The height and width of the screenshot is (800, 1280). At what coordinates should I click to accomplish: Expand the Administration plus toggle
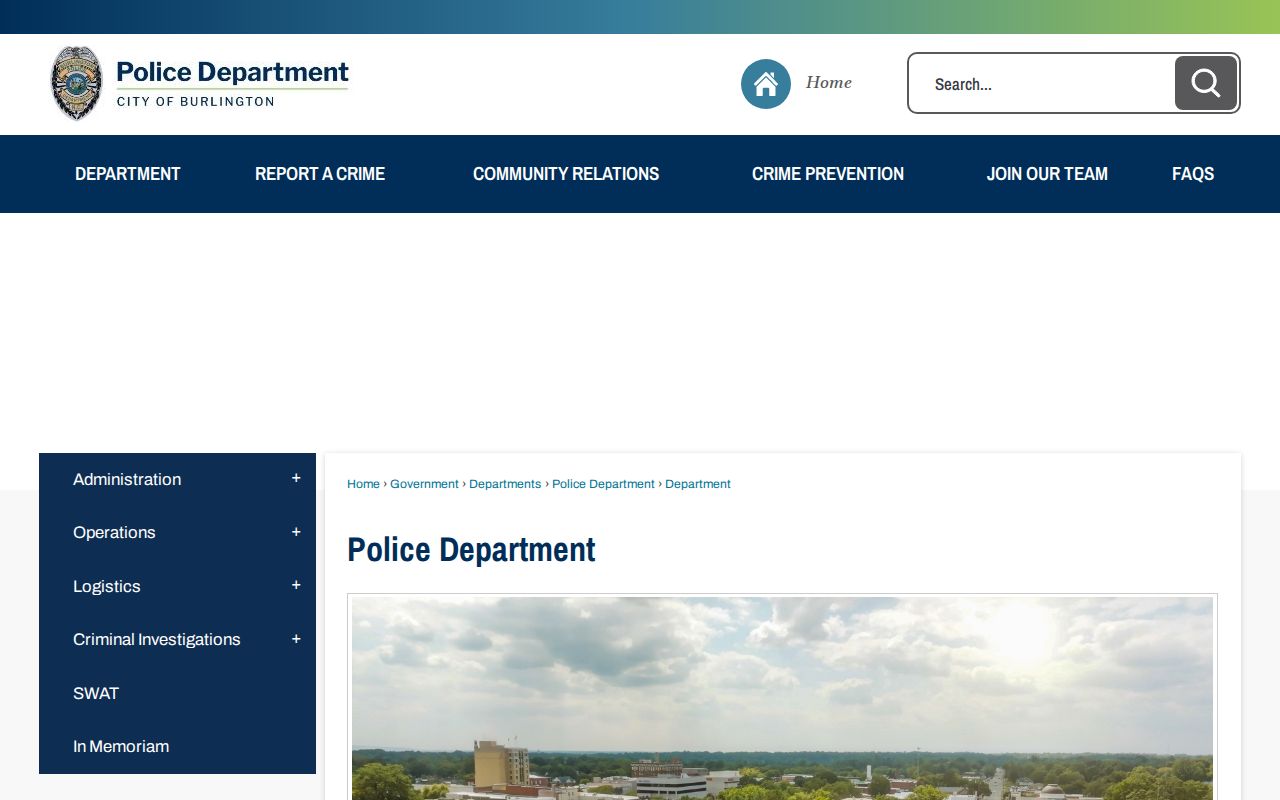pyautogui.click(x=296, y=479)
